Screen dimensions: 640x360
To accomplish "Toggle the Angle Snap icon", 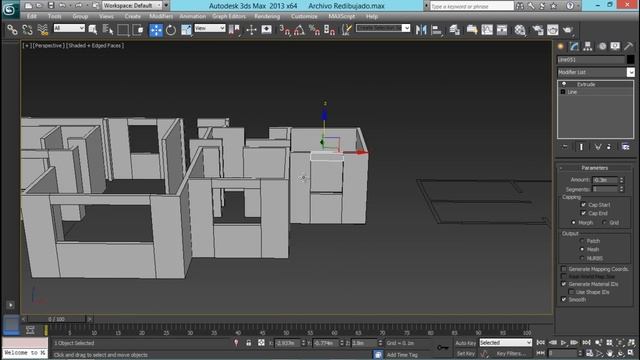I will (299, 30).
